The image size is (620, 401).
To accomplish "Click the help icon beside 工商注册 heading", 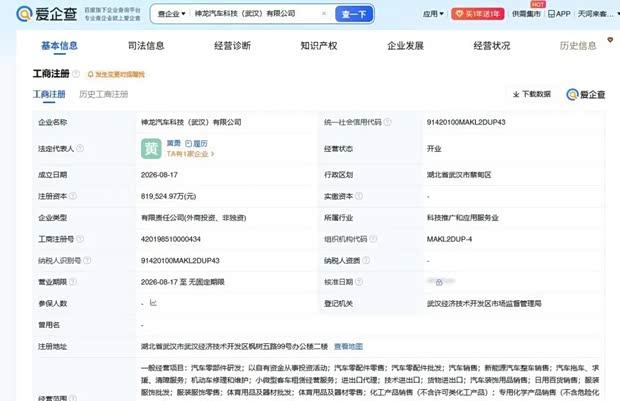I will [x=76, y=74].
